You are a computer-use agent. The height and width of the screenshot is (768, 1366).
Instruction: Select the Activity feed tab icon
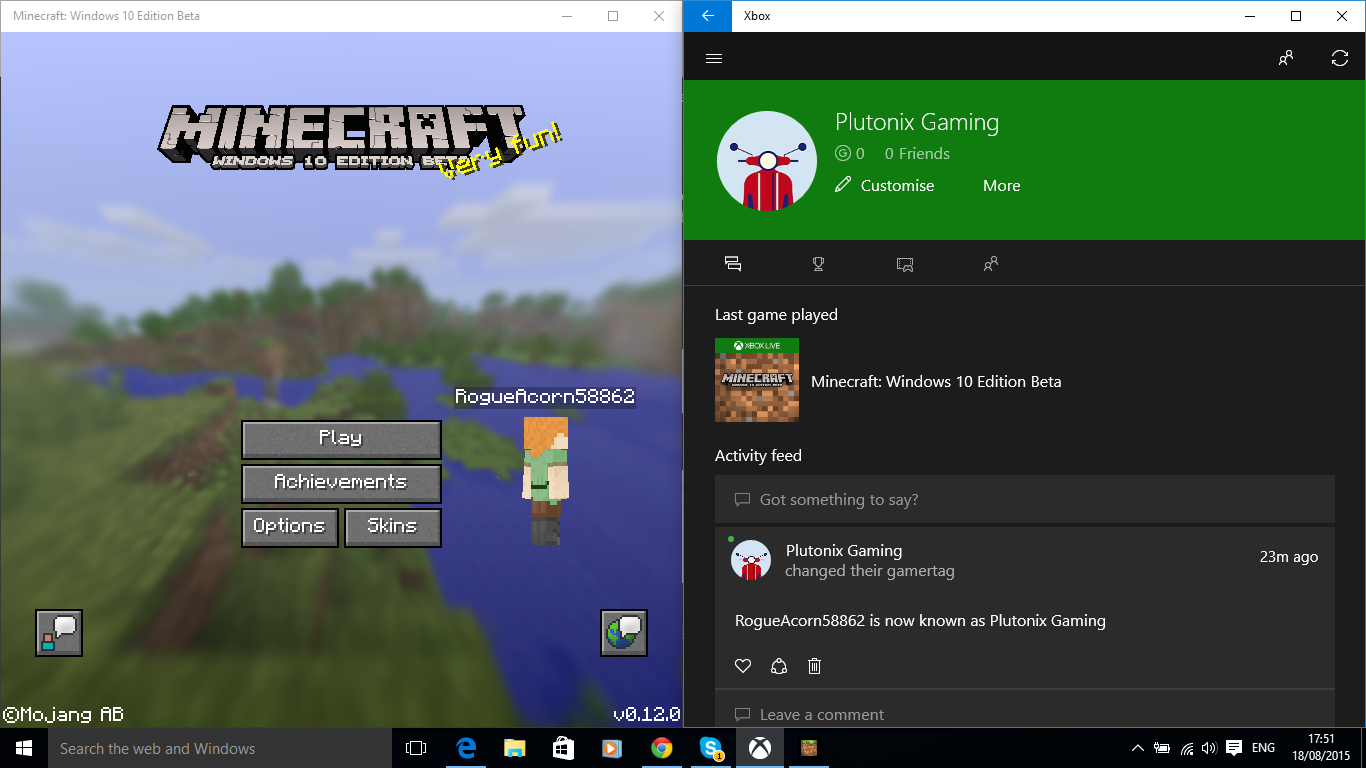733,264
